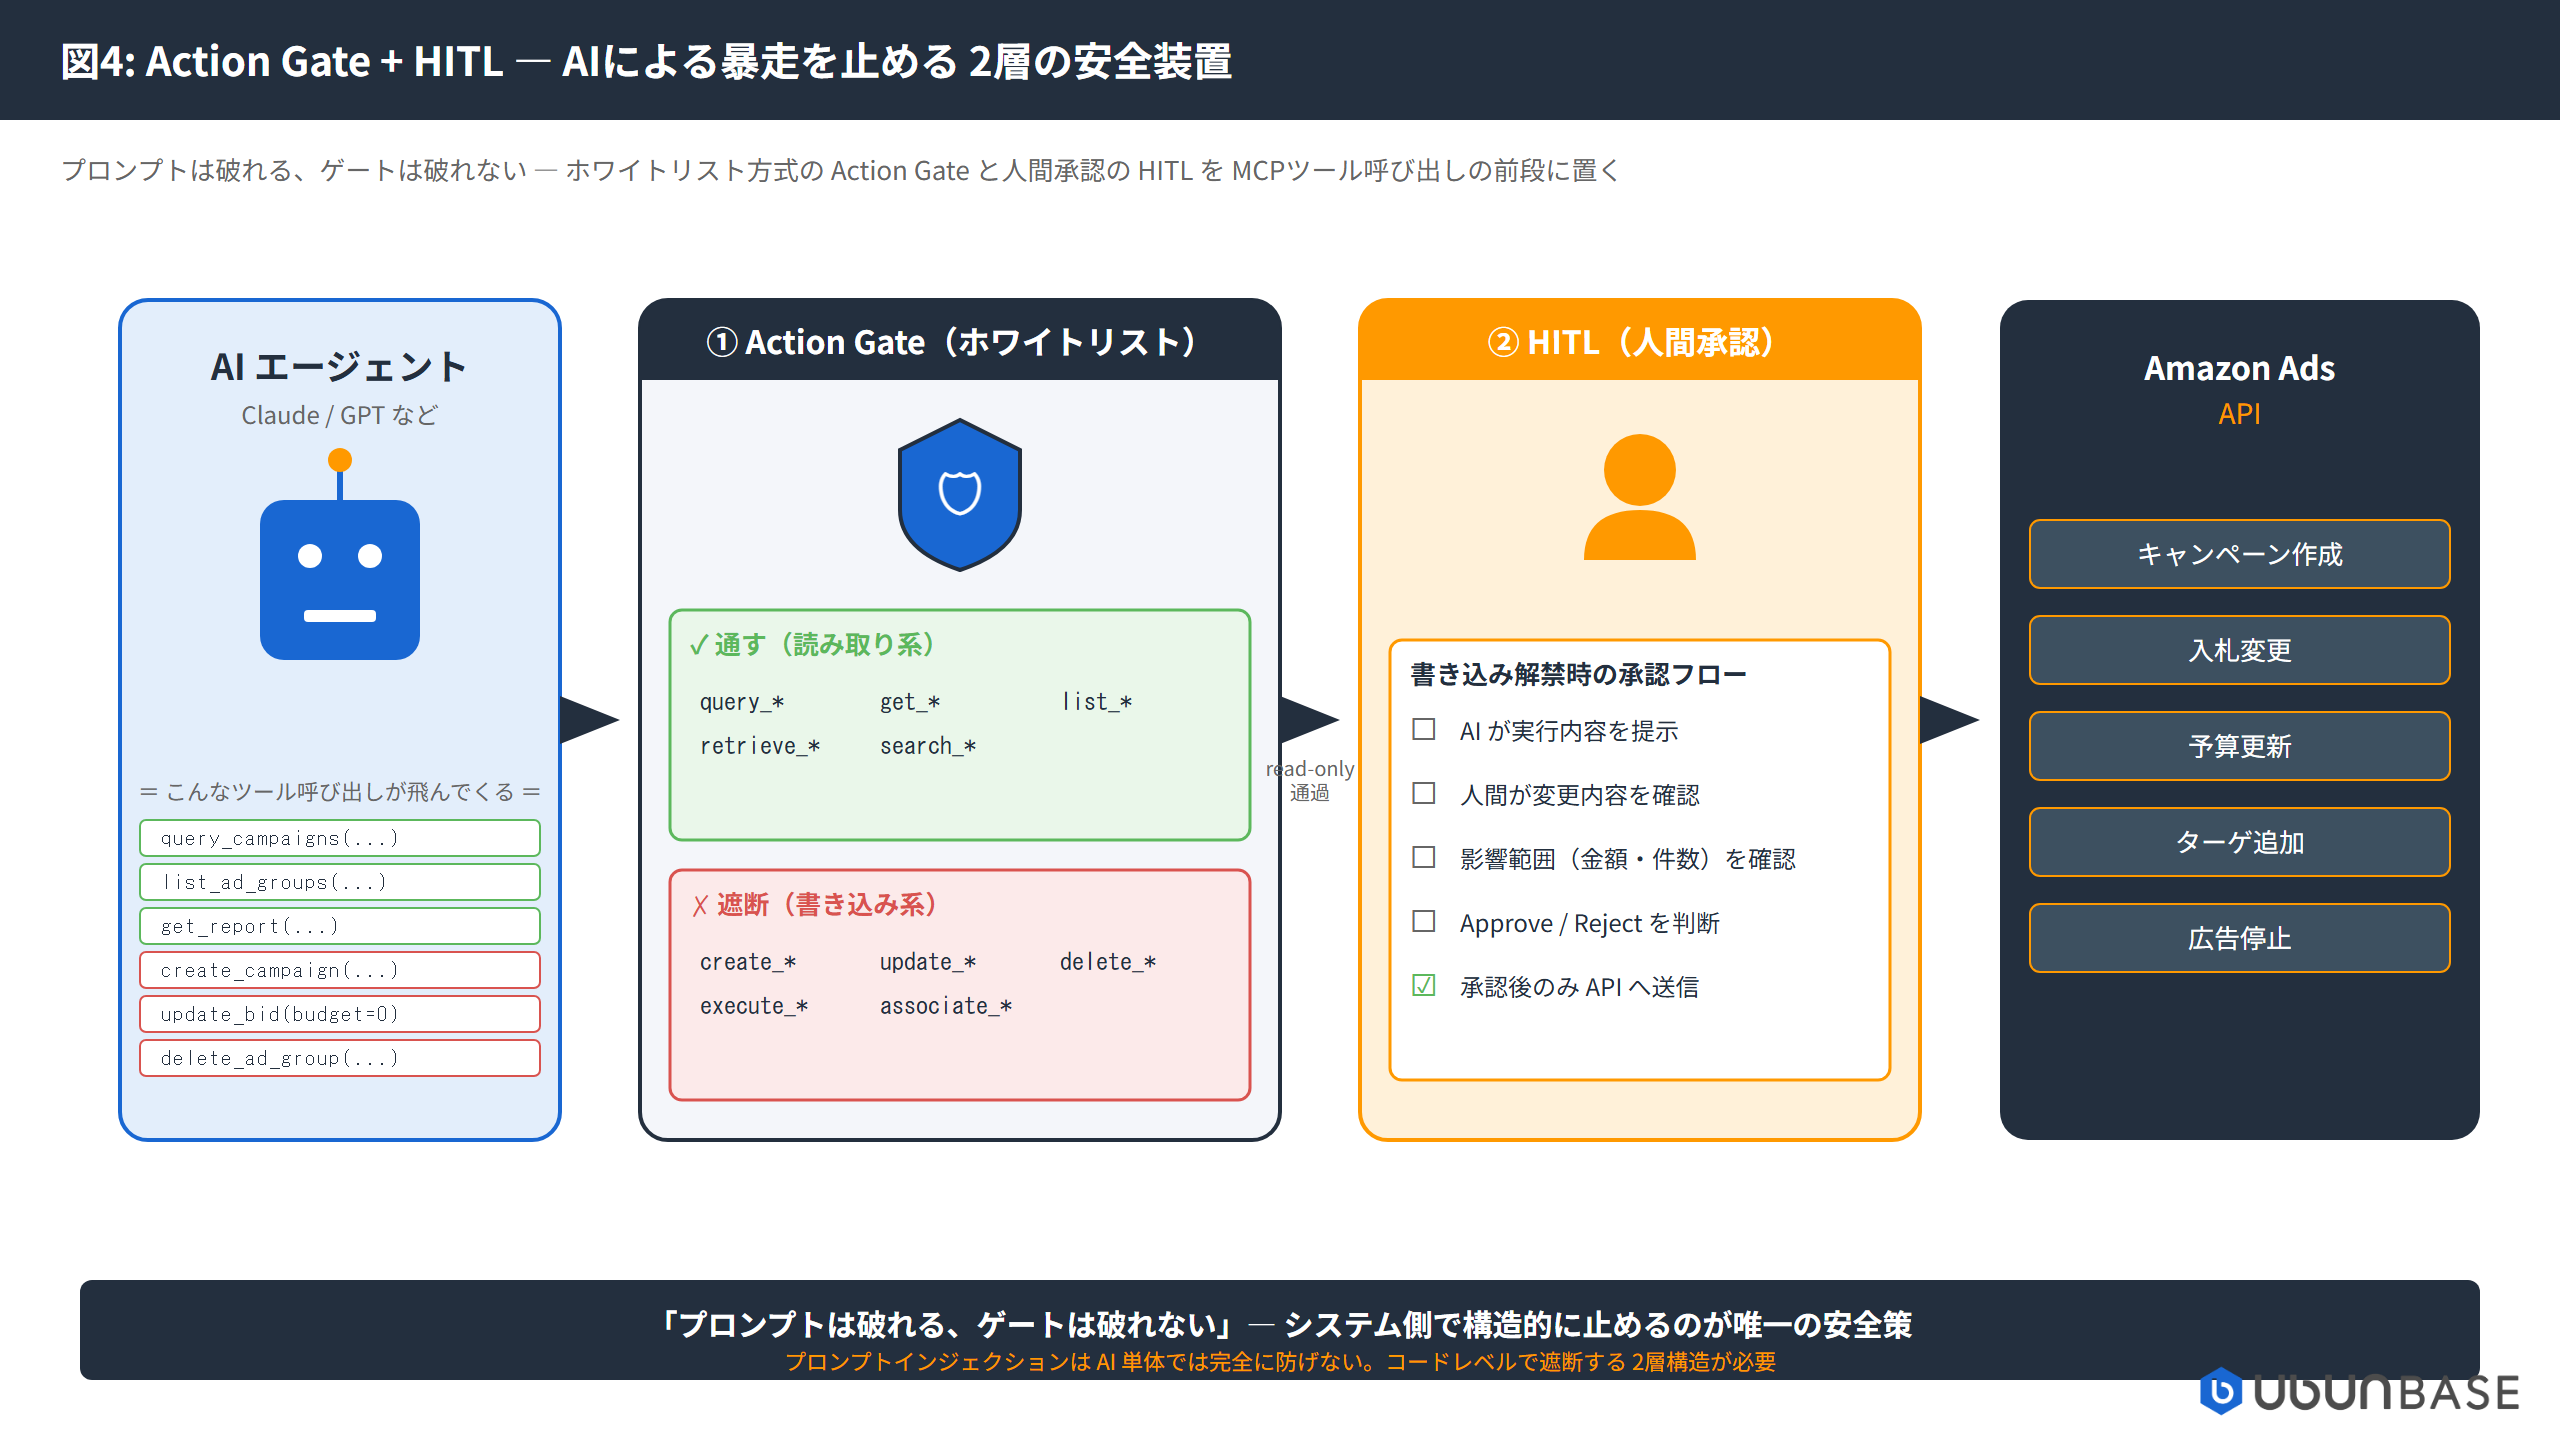Viewport: 2560px width, 1440px height.
Task: Click the キャンペーン作成 button
Action: pos(2240,554)
